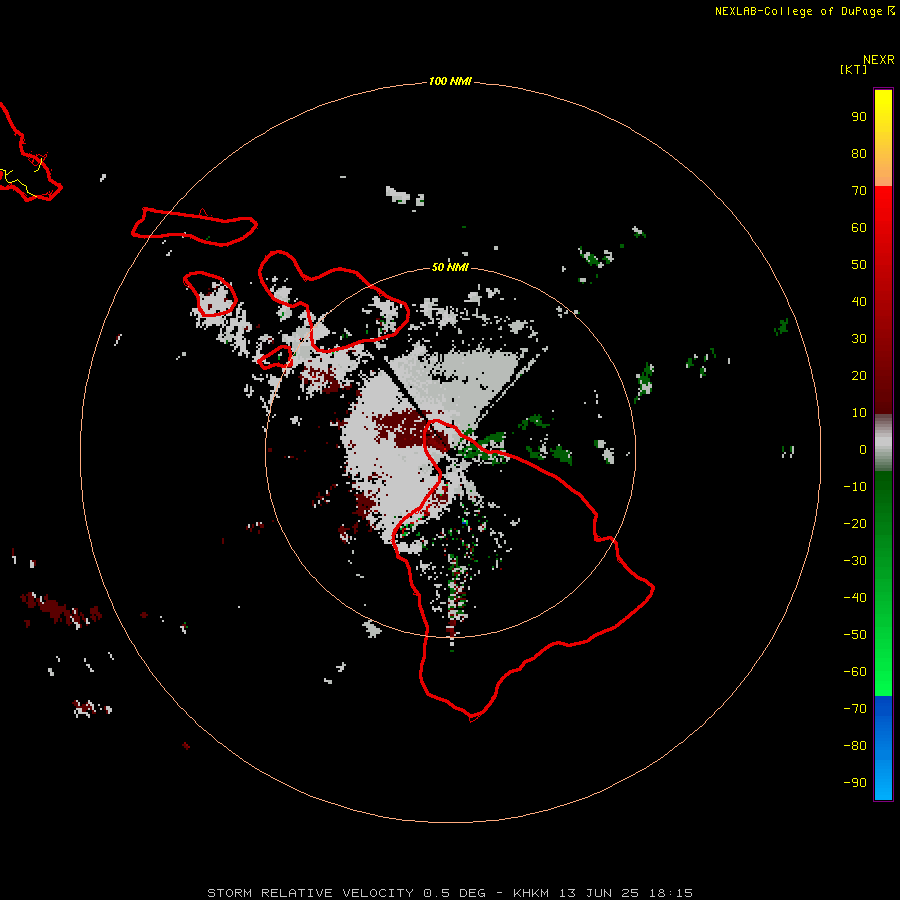Click the storm relative velocity caption text
The width and height of the screenshot is (900, 900).
pos(450,893)
